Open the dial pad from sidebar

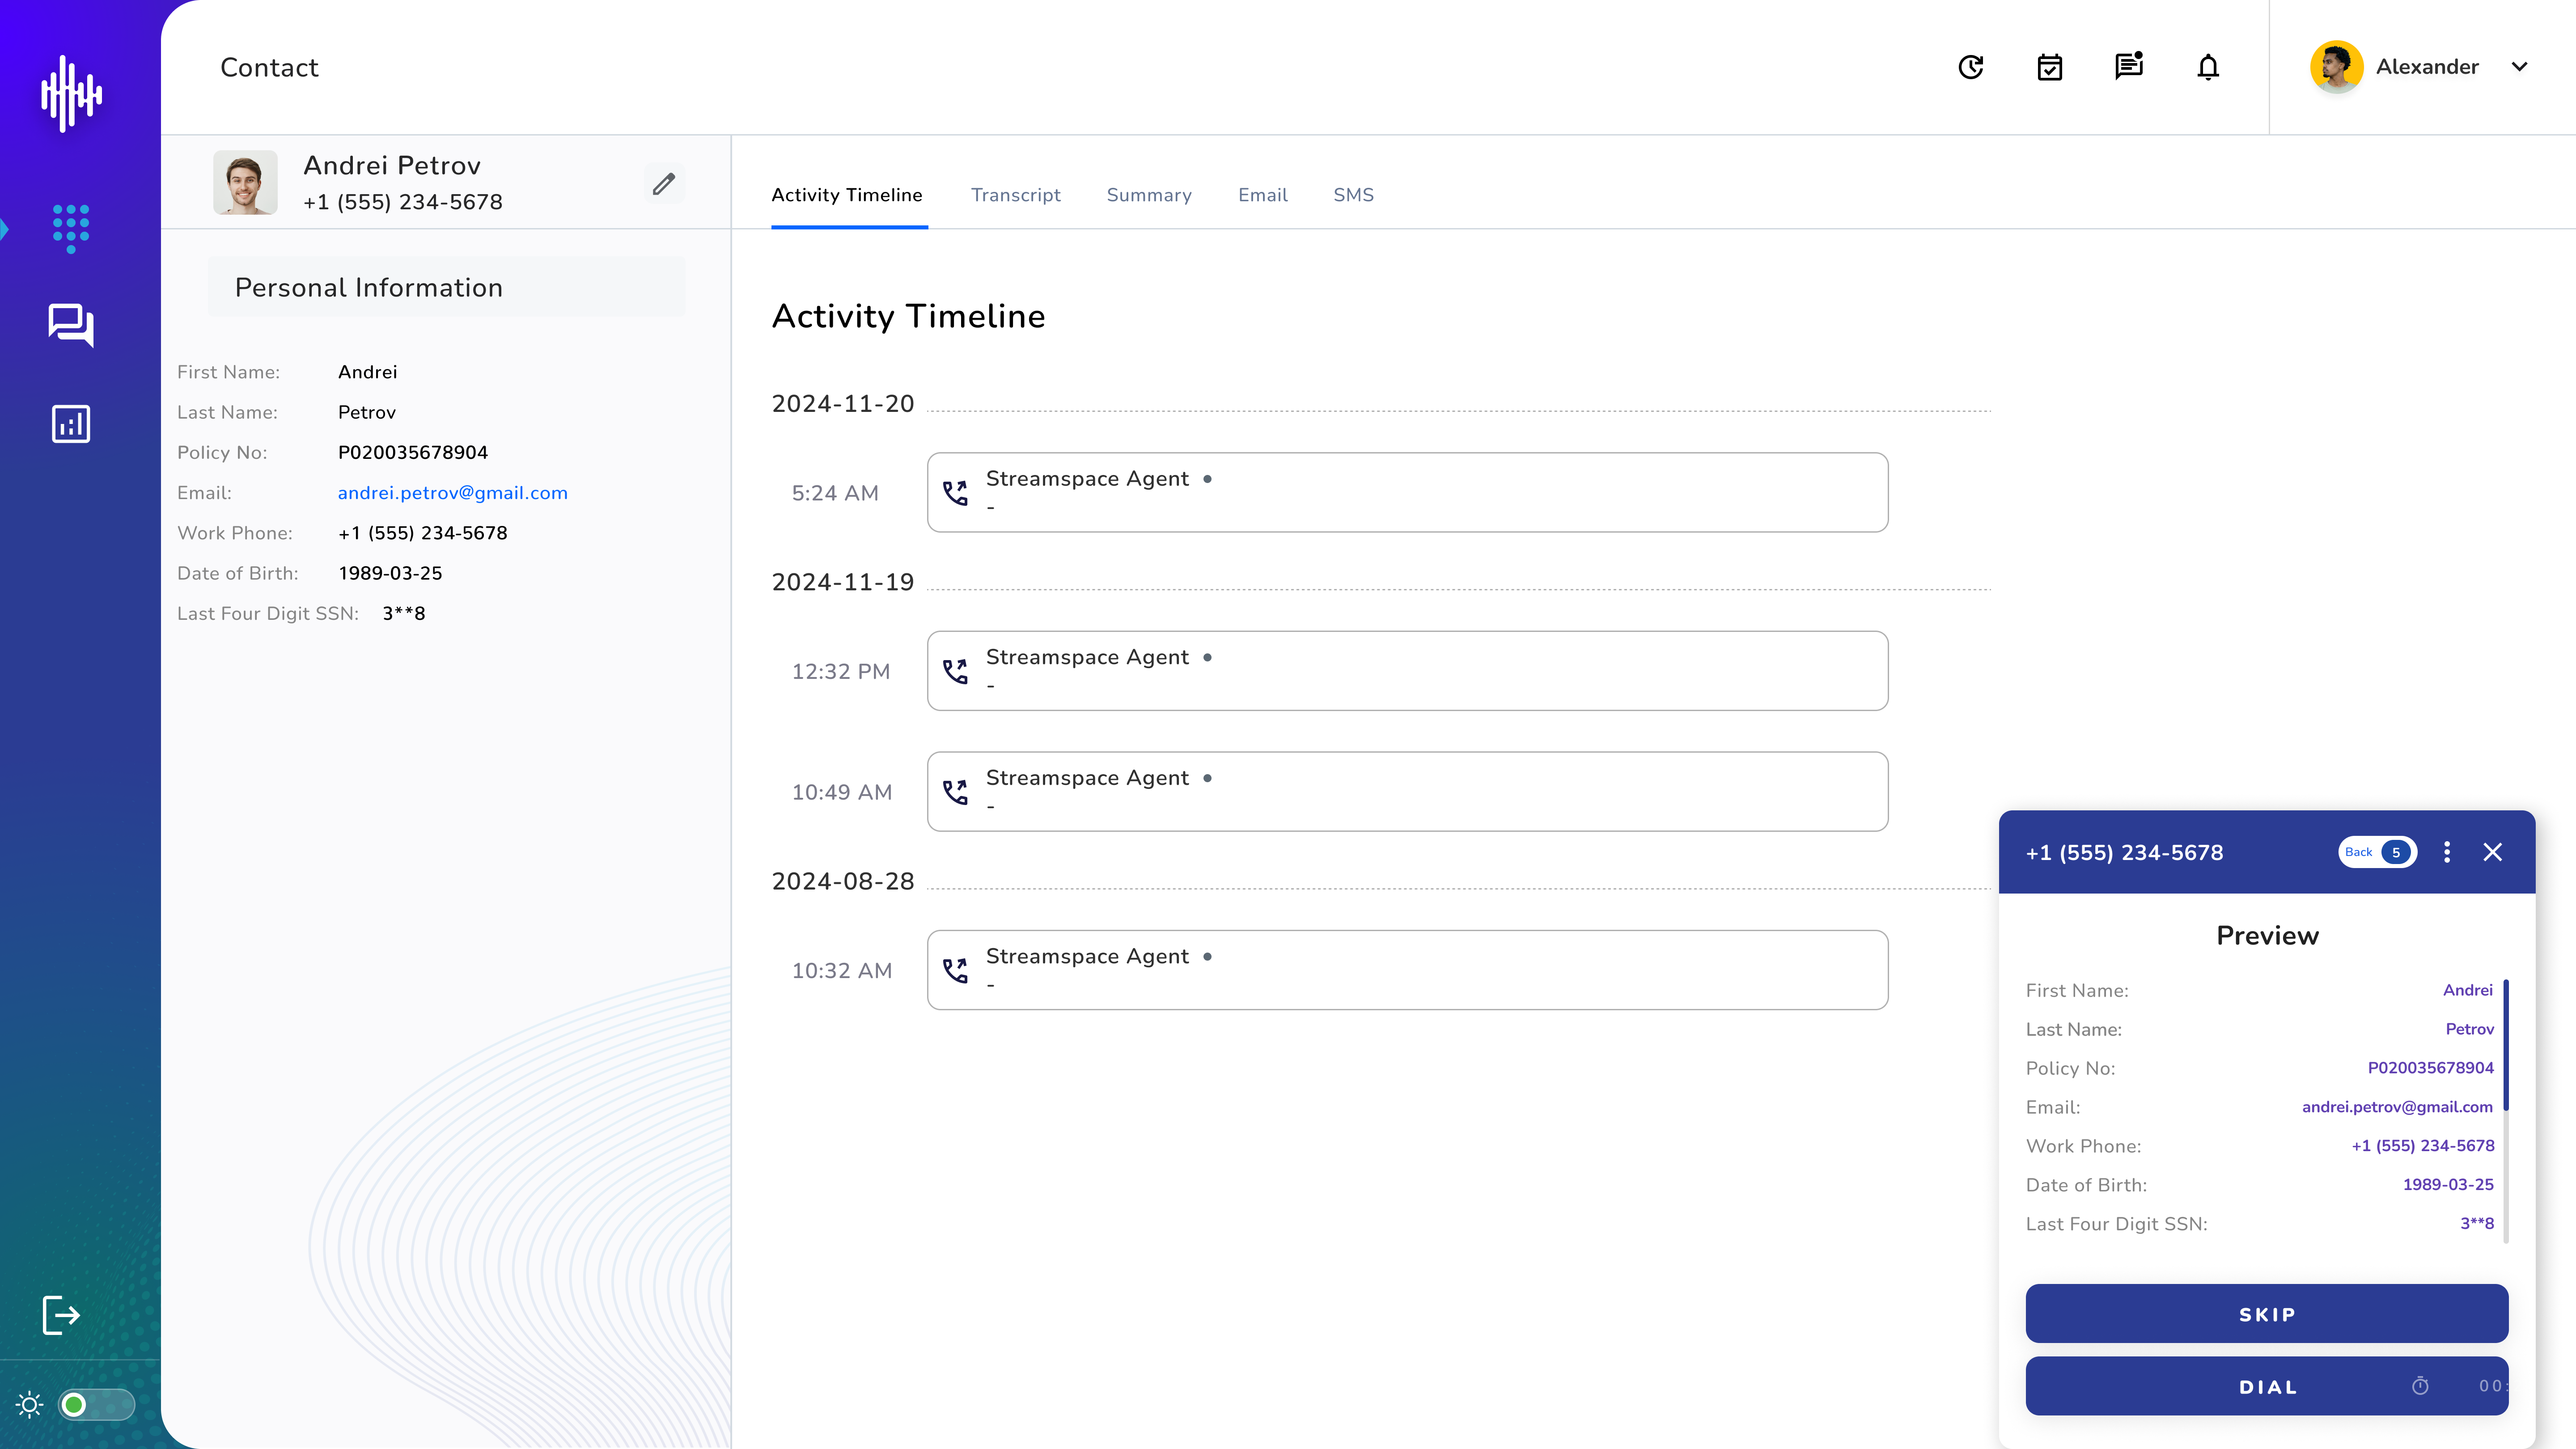71,228
